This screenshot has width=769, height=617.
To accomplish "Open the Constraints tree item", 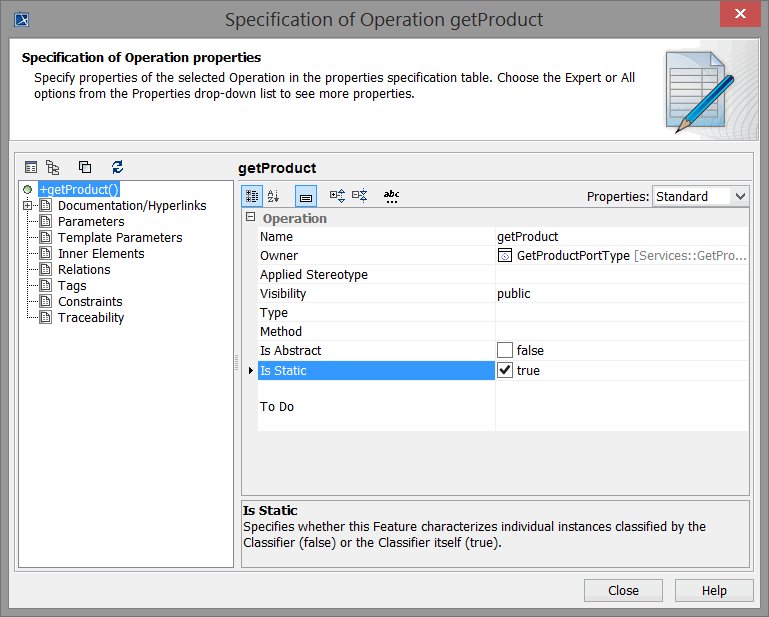I will pos(90,301).
